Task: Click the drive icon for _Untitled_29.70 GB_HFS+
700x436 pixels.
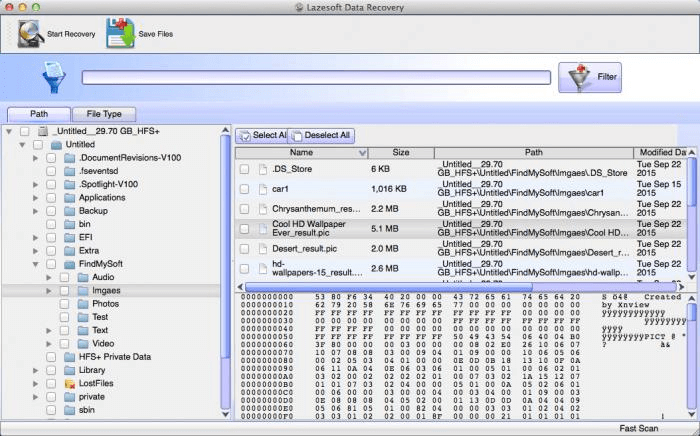Action: [x=42, y=131]
